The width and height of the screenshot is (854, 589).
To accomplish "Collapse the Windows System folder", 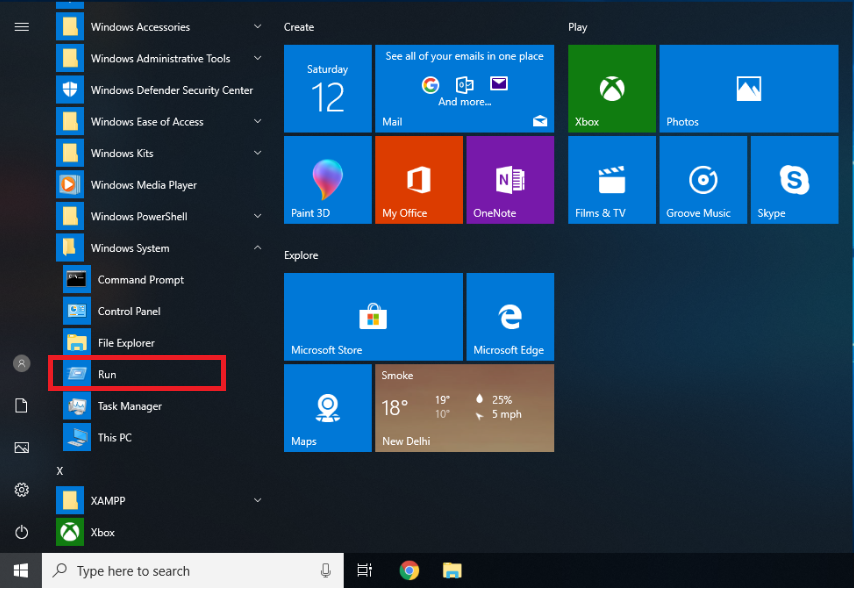I will click(159, 248).
